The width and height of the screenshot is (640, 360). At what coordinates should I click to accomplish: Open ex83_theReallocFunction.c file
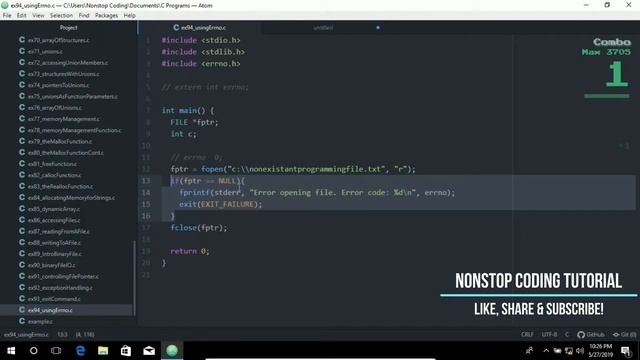point(60,186)
